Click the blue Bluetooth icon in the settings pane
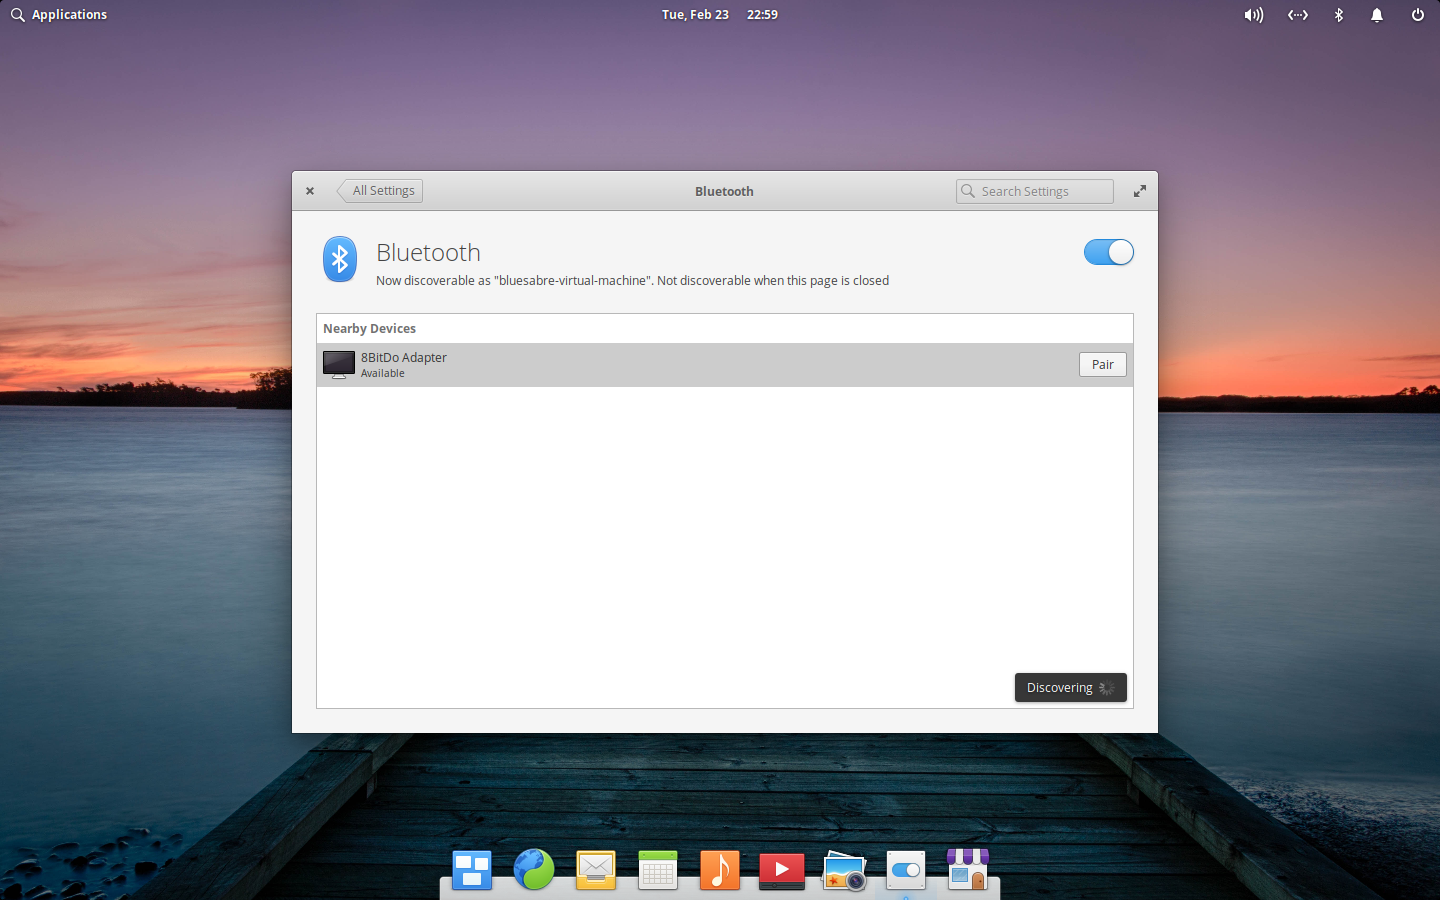1440x900 pixels. [x=339, y=258]
